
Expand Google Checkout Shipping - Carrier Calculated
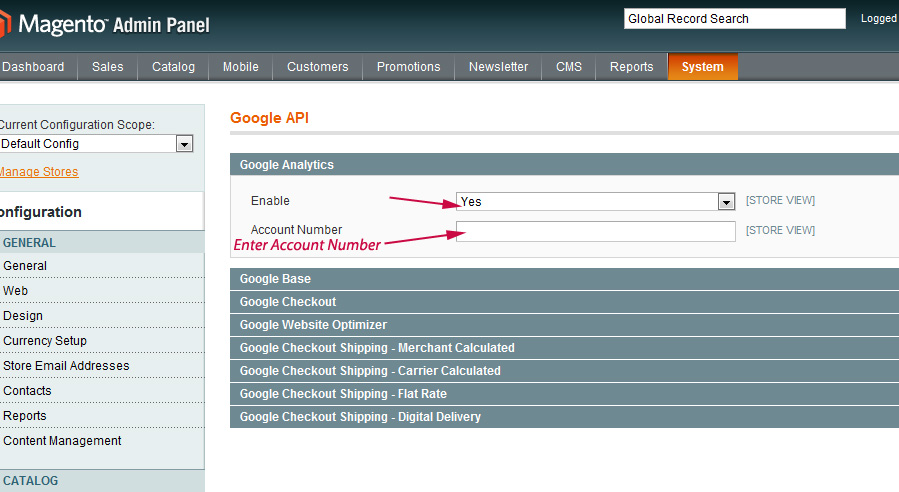pos(564,370)
